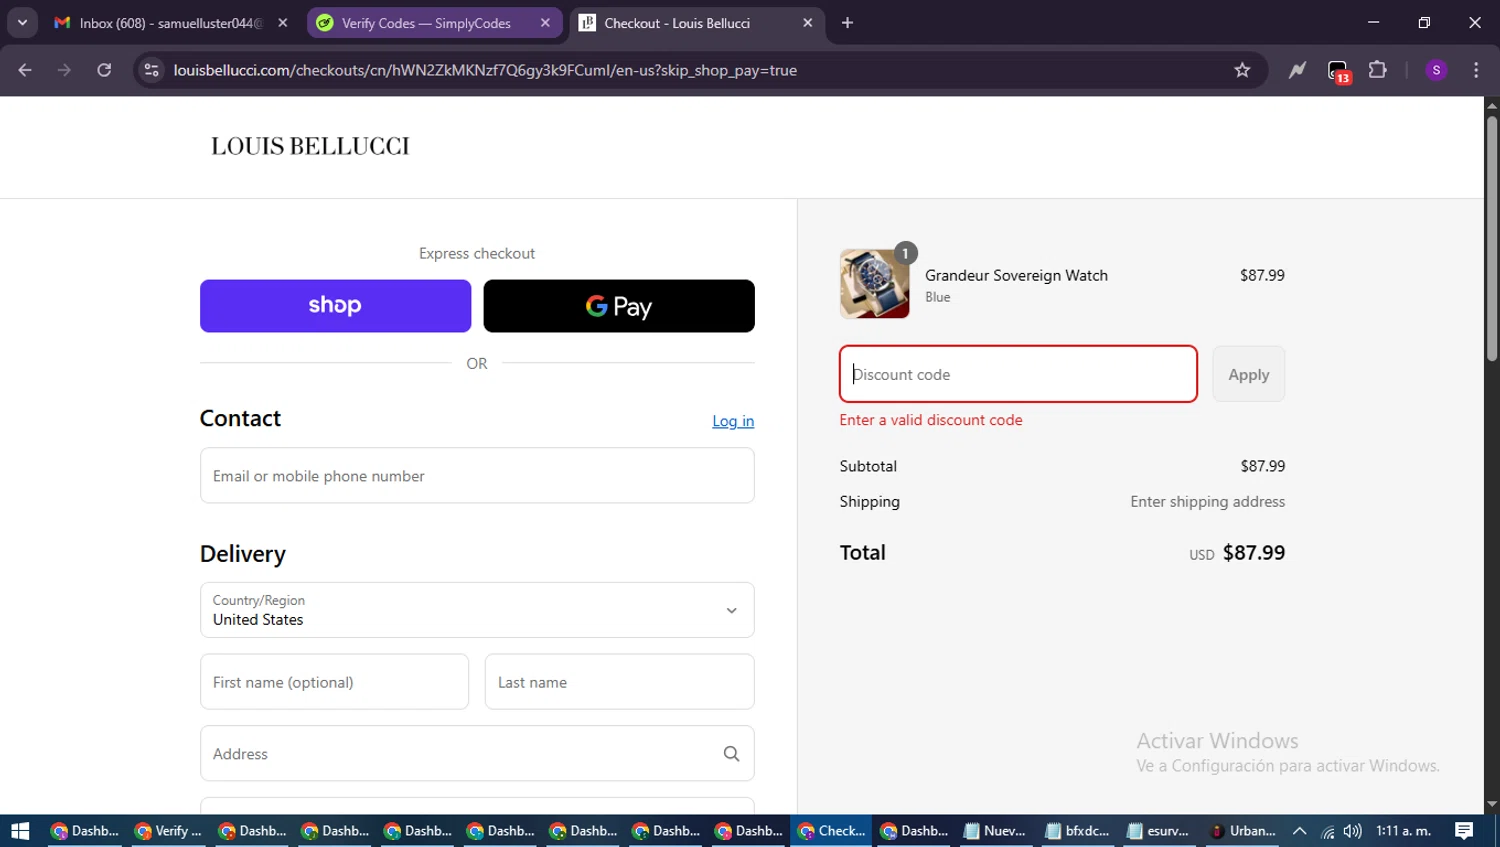Restore down the Chrome window

click(1424, 22)
